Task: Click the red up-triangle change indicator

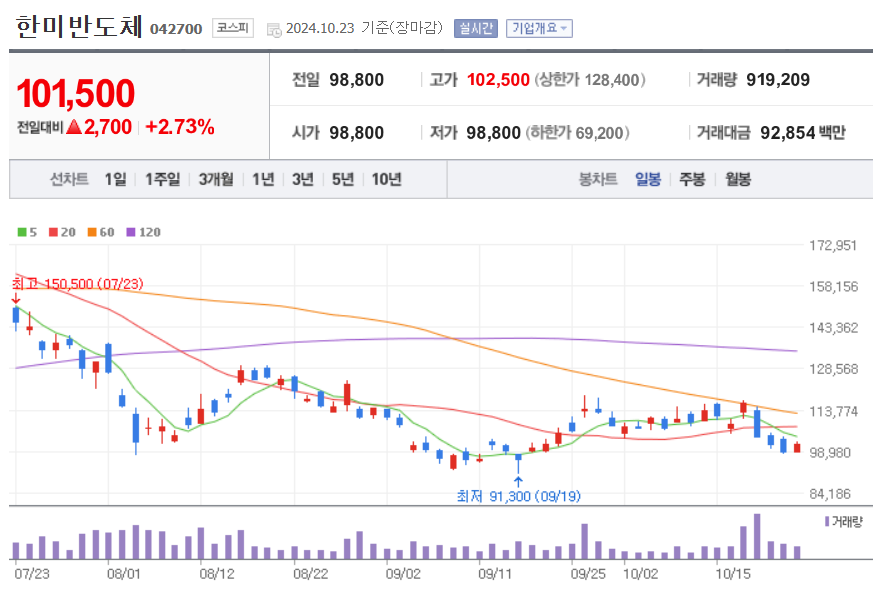Action: tap(74, 127)
